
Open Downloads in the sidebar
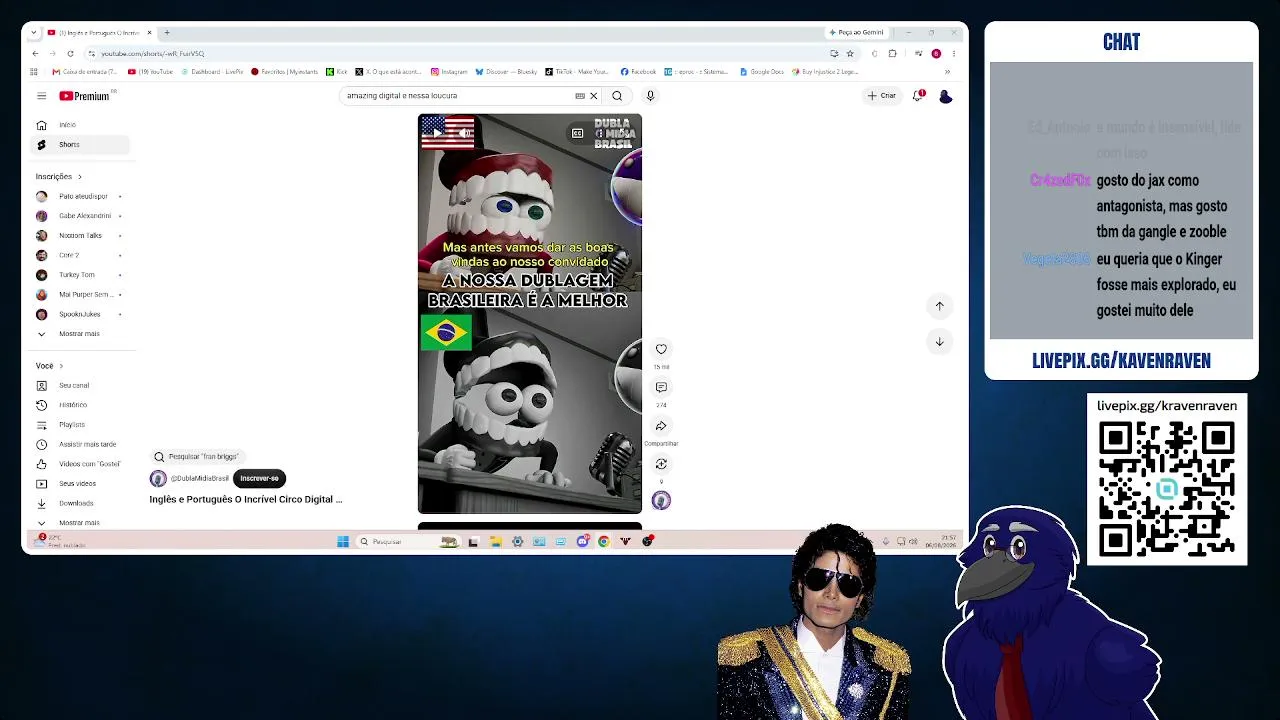[x=79, y=503]
